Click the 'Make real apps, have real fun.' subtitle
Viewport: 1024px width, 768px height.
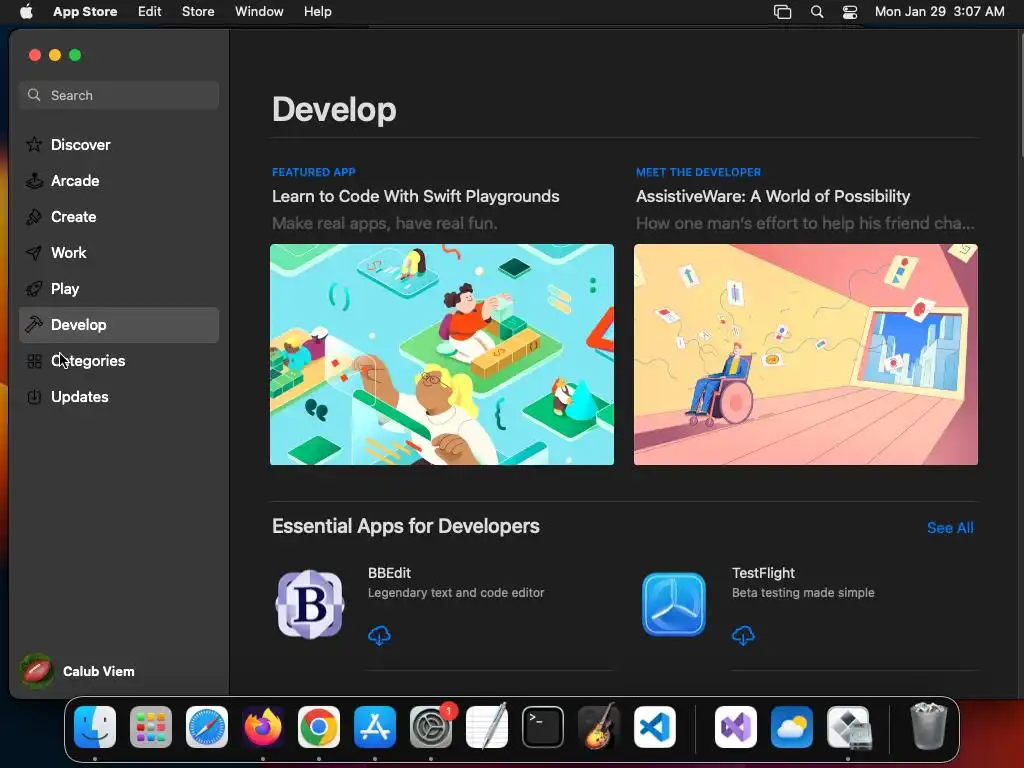click(x=385, y=223)
